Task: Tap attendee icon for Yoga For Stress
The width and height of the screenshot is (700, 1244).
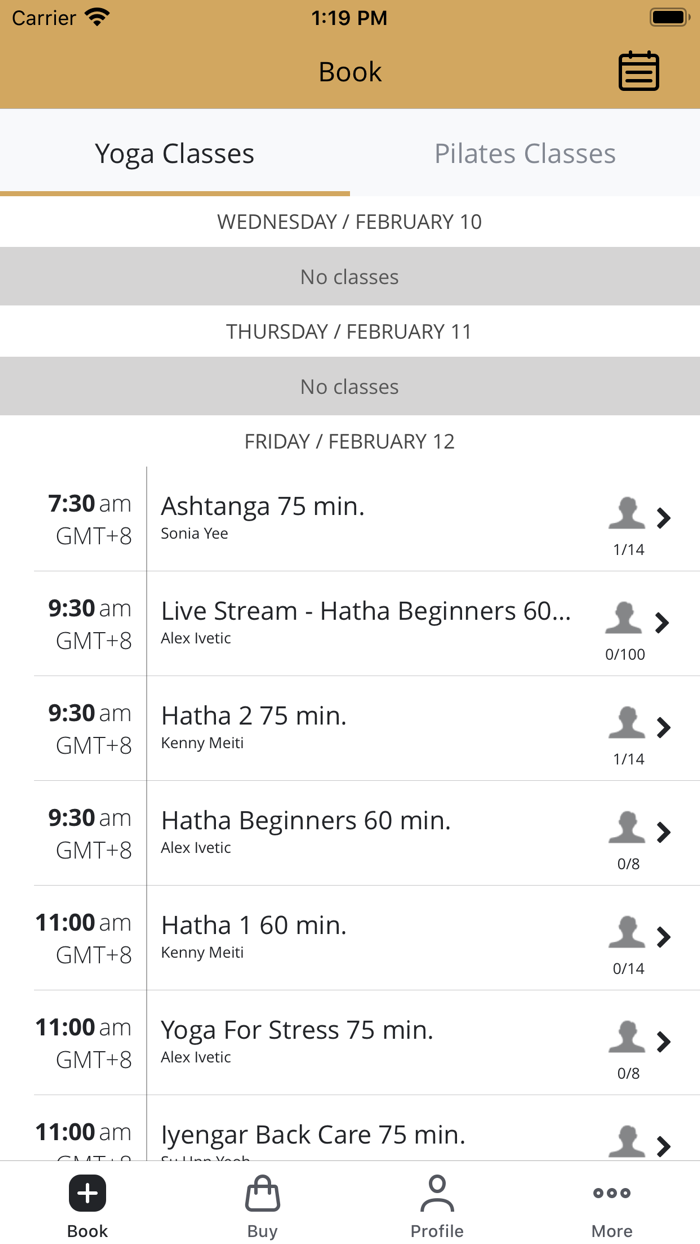Action: coord(627,1037)
